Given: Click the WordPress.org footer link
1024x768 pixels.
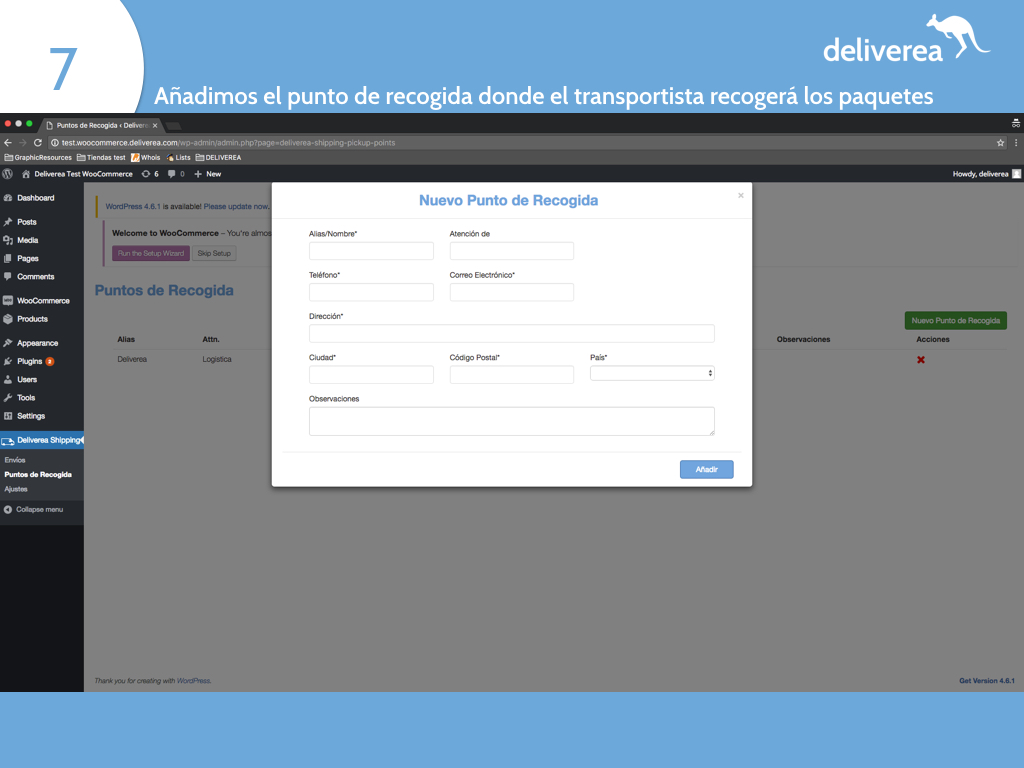Looking at the screenshot, I should tap(193, 680).
